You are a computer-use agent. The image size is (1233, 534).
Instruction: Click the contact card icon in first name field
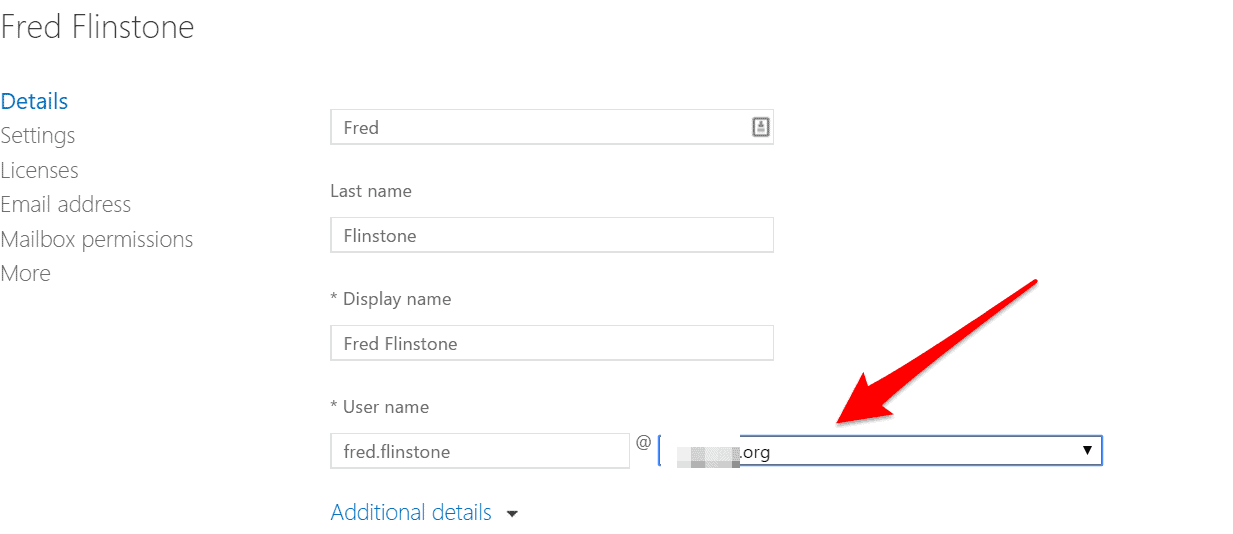pyautogui.click(x=760, y=127)
